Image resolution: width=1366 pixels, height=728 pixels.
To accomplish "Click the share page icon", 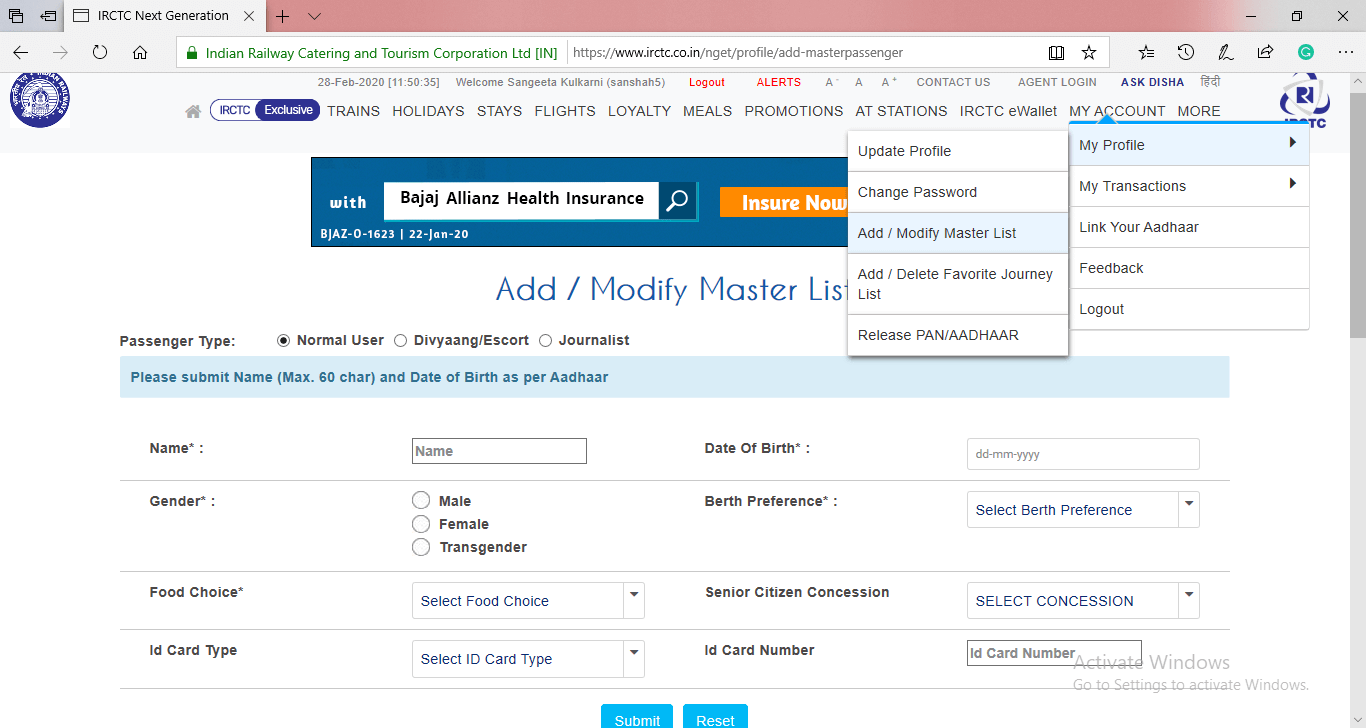I will pyautogui.click(x=1265, y=53).
